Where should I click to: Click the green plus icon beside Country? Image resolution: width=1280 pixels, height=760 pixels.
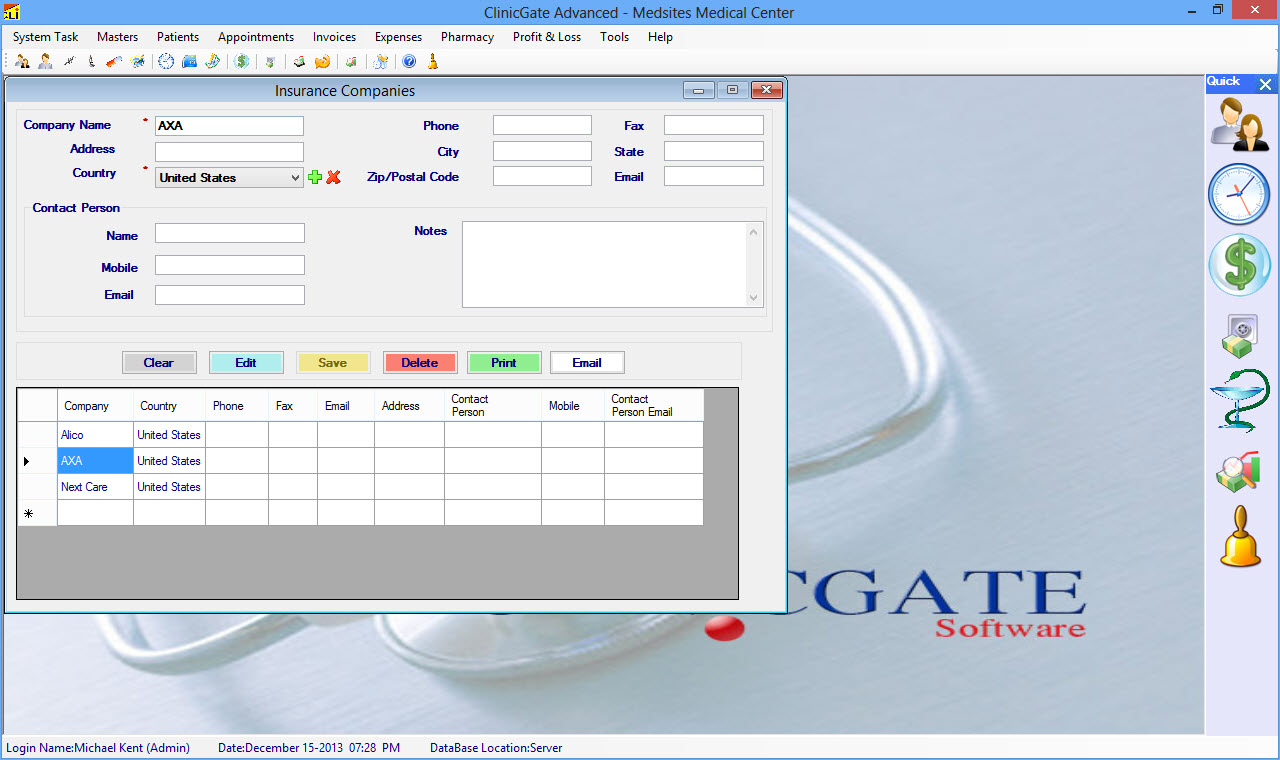click(x=315, y=177)
